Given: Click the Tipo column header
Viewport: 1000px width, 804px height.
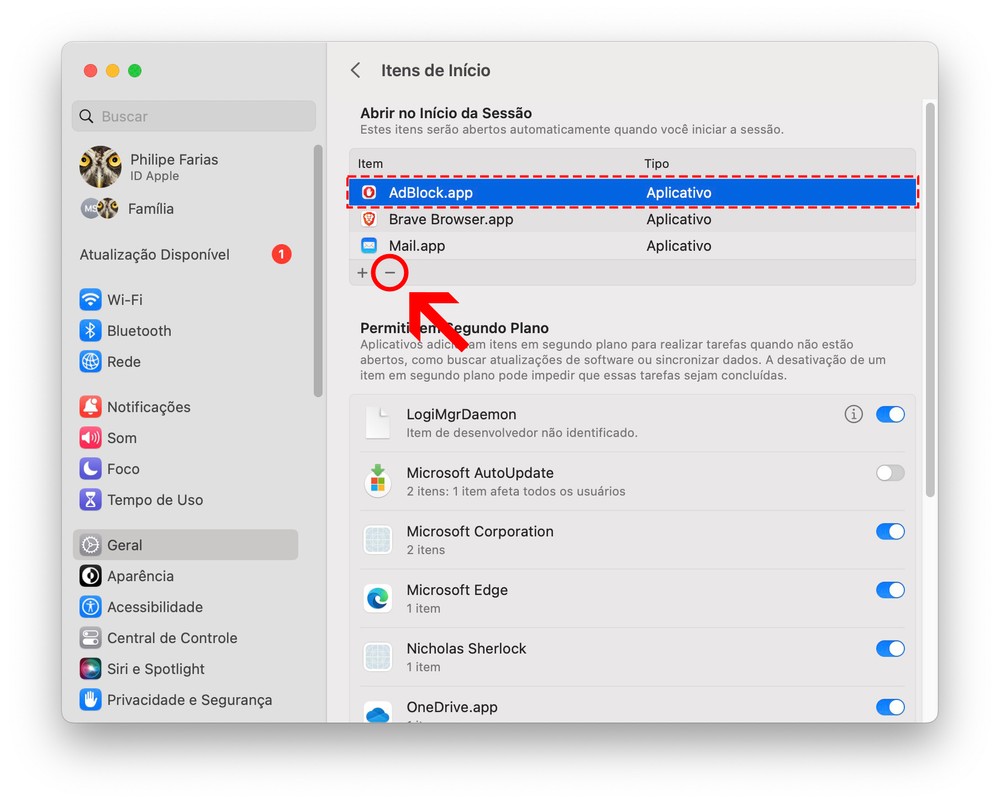Looking at the screenshot, I should pyautogui.click(x=656, y=163).
